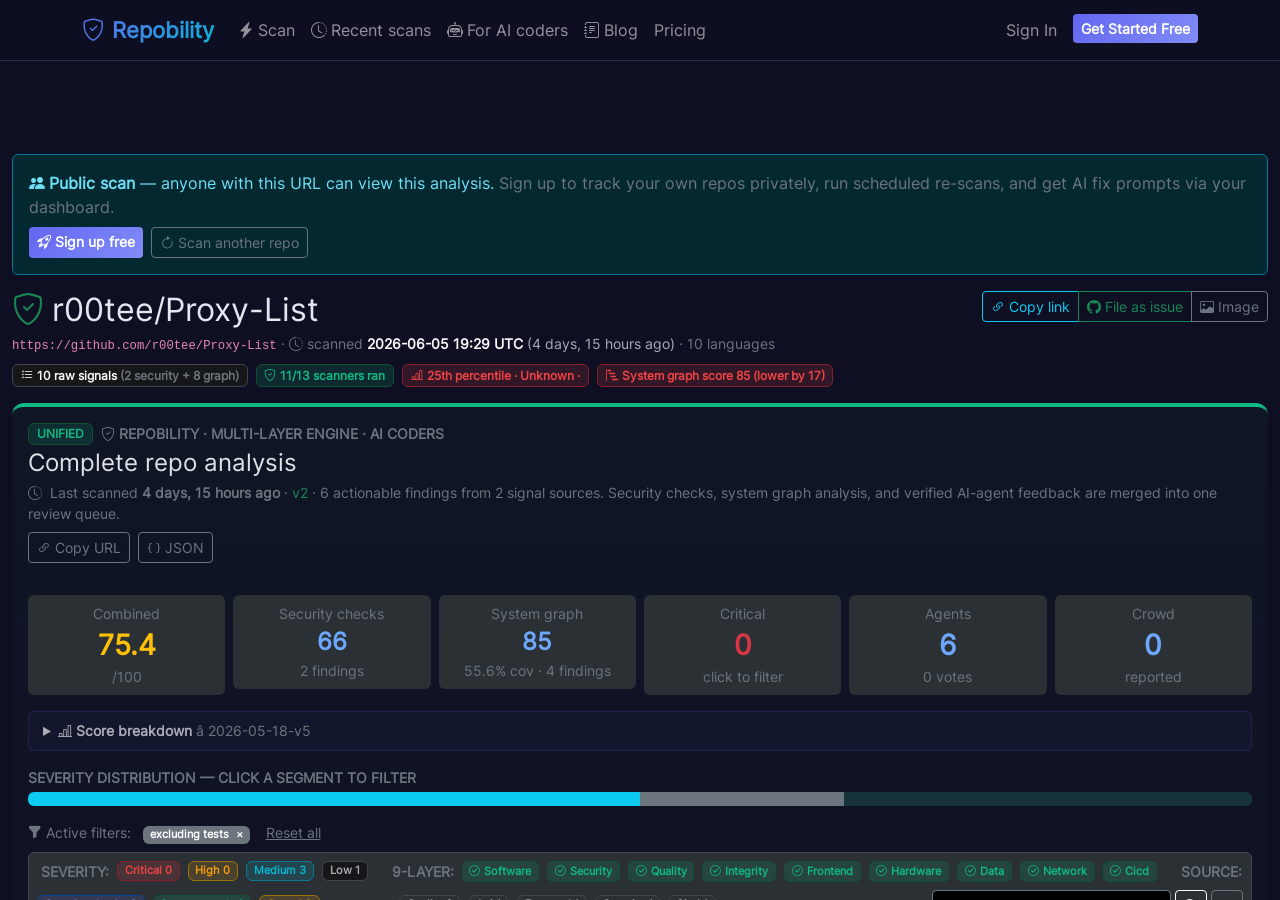This screenshot has height=900, width=1280.
Task: Click the cyan severity distribution segment
Action: [334, 799]
